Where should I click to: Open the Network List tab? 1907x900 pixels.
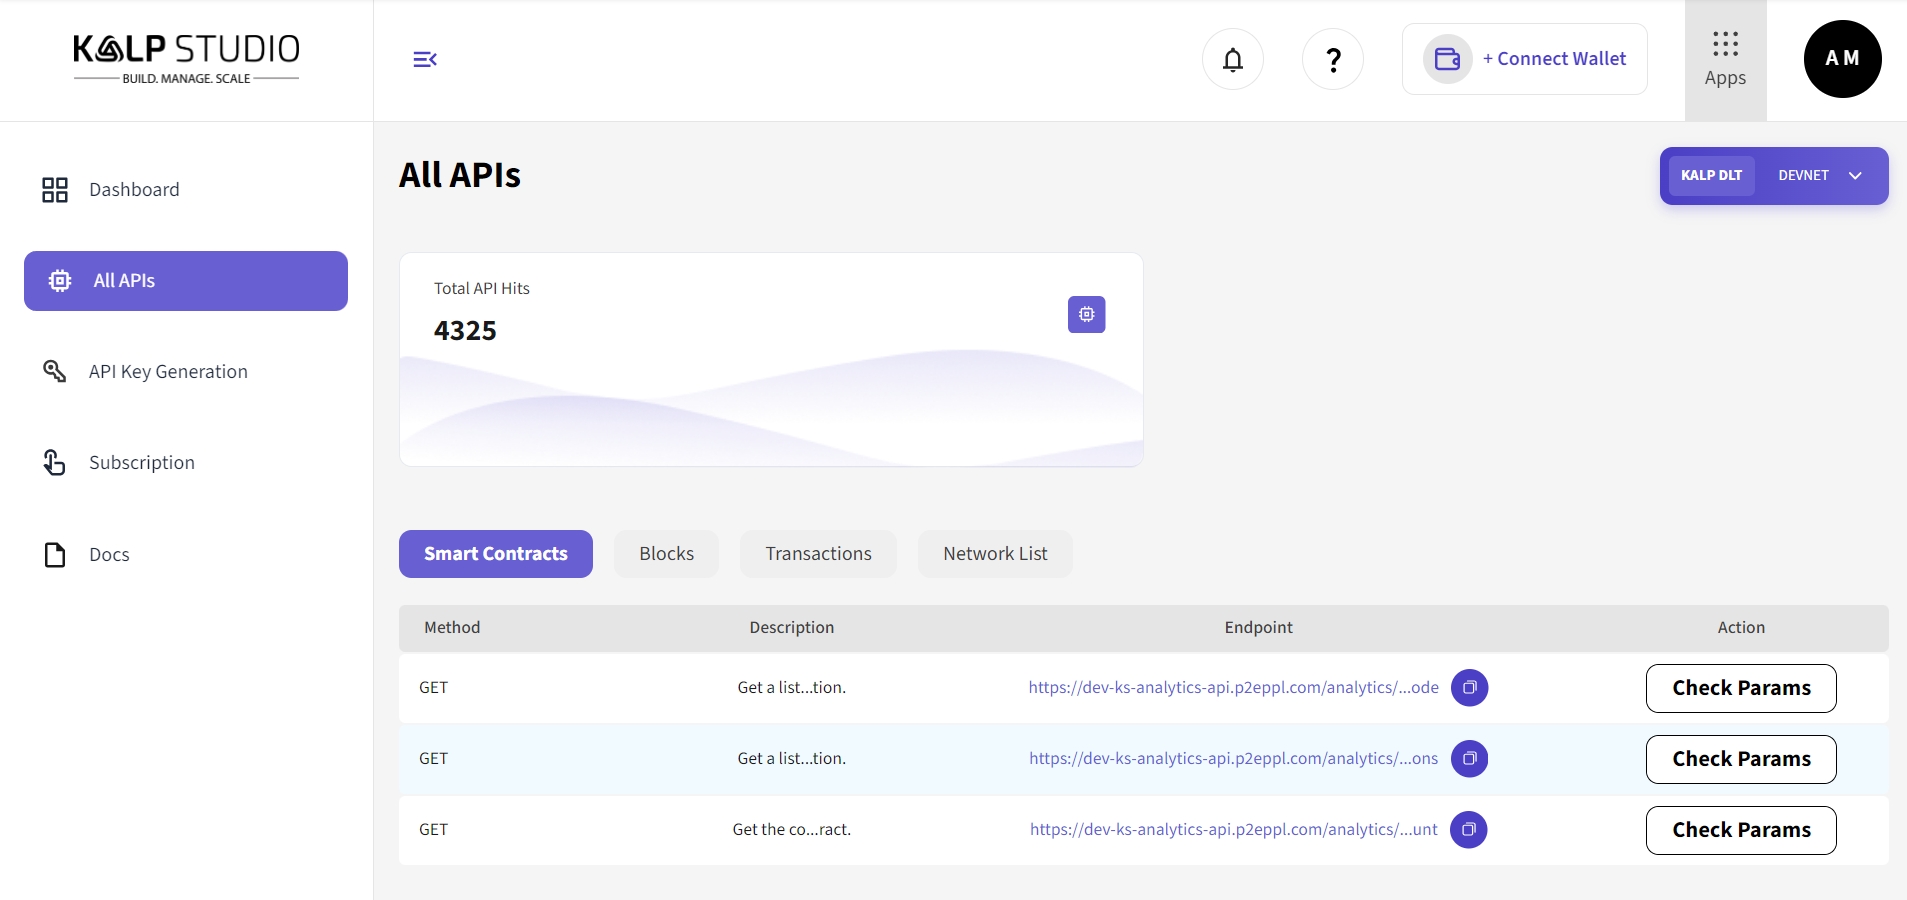pyautogui.click(x=995, y=554)
